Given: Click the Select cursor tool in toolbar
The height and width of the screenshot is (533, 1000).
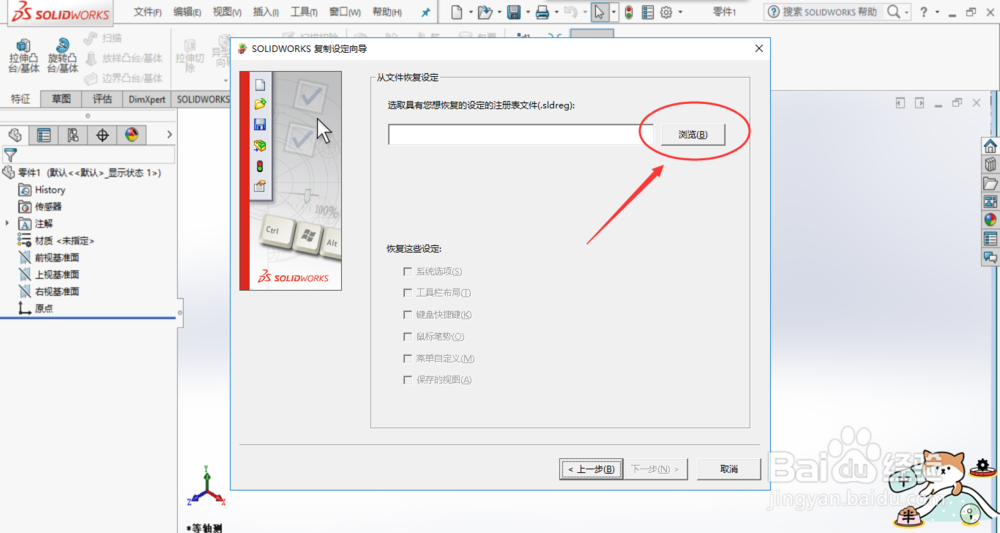Looking at the screenshot, I should (599, 12).
